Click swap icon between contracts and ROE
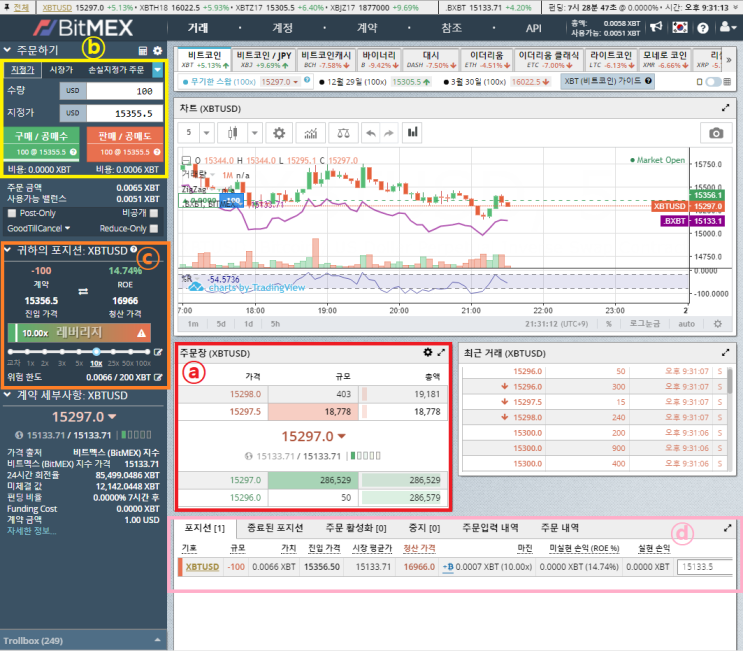Viewport: 743px width, 651px height. pyautogui.click(x=83, y=291)
